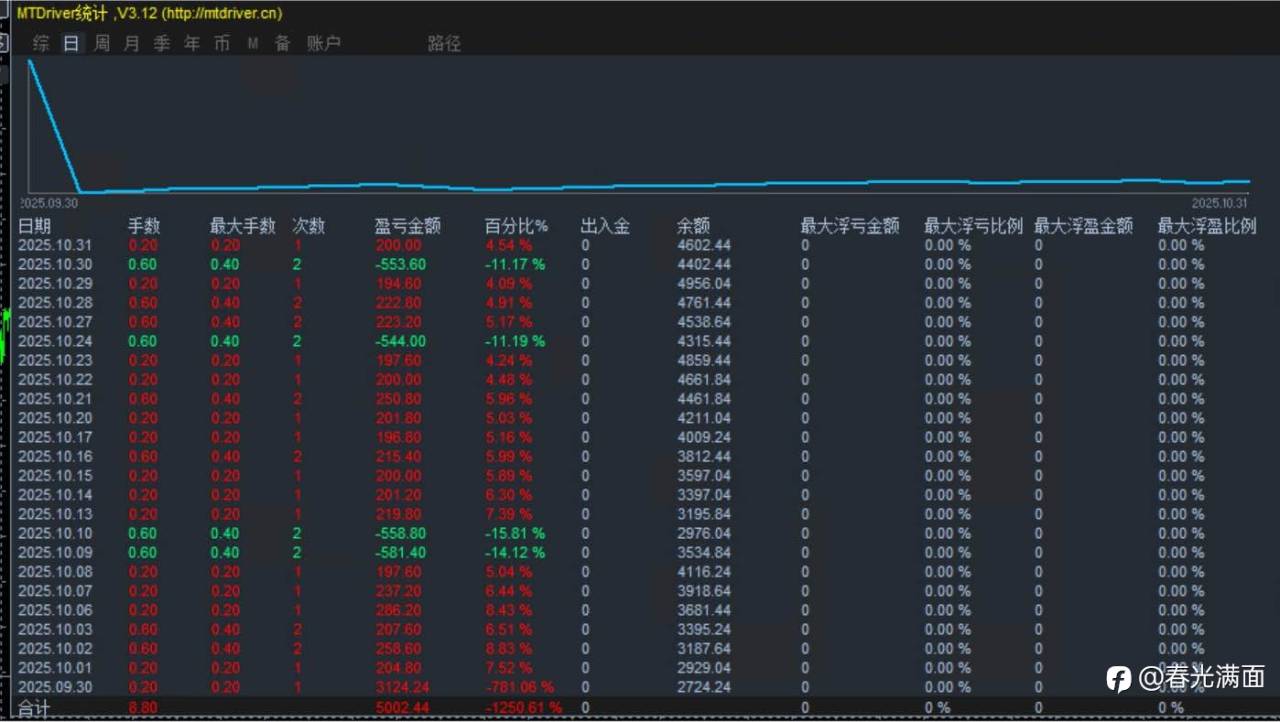Click the 2025.09.30 chart start label

coord(50,202)
